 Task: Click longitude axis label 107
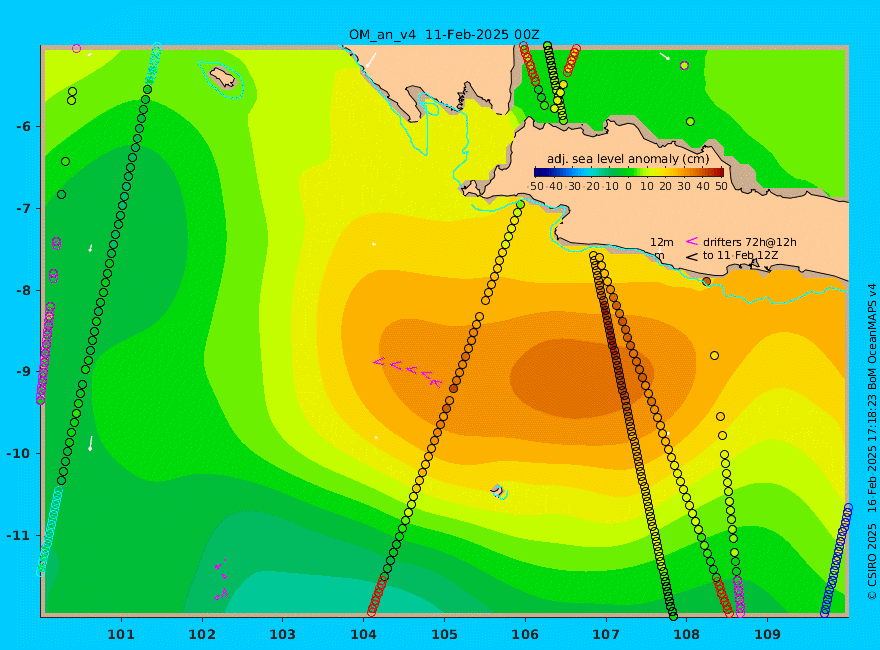pos(606,634)
